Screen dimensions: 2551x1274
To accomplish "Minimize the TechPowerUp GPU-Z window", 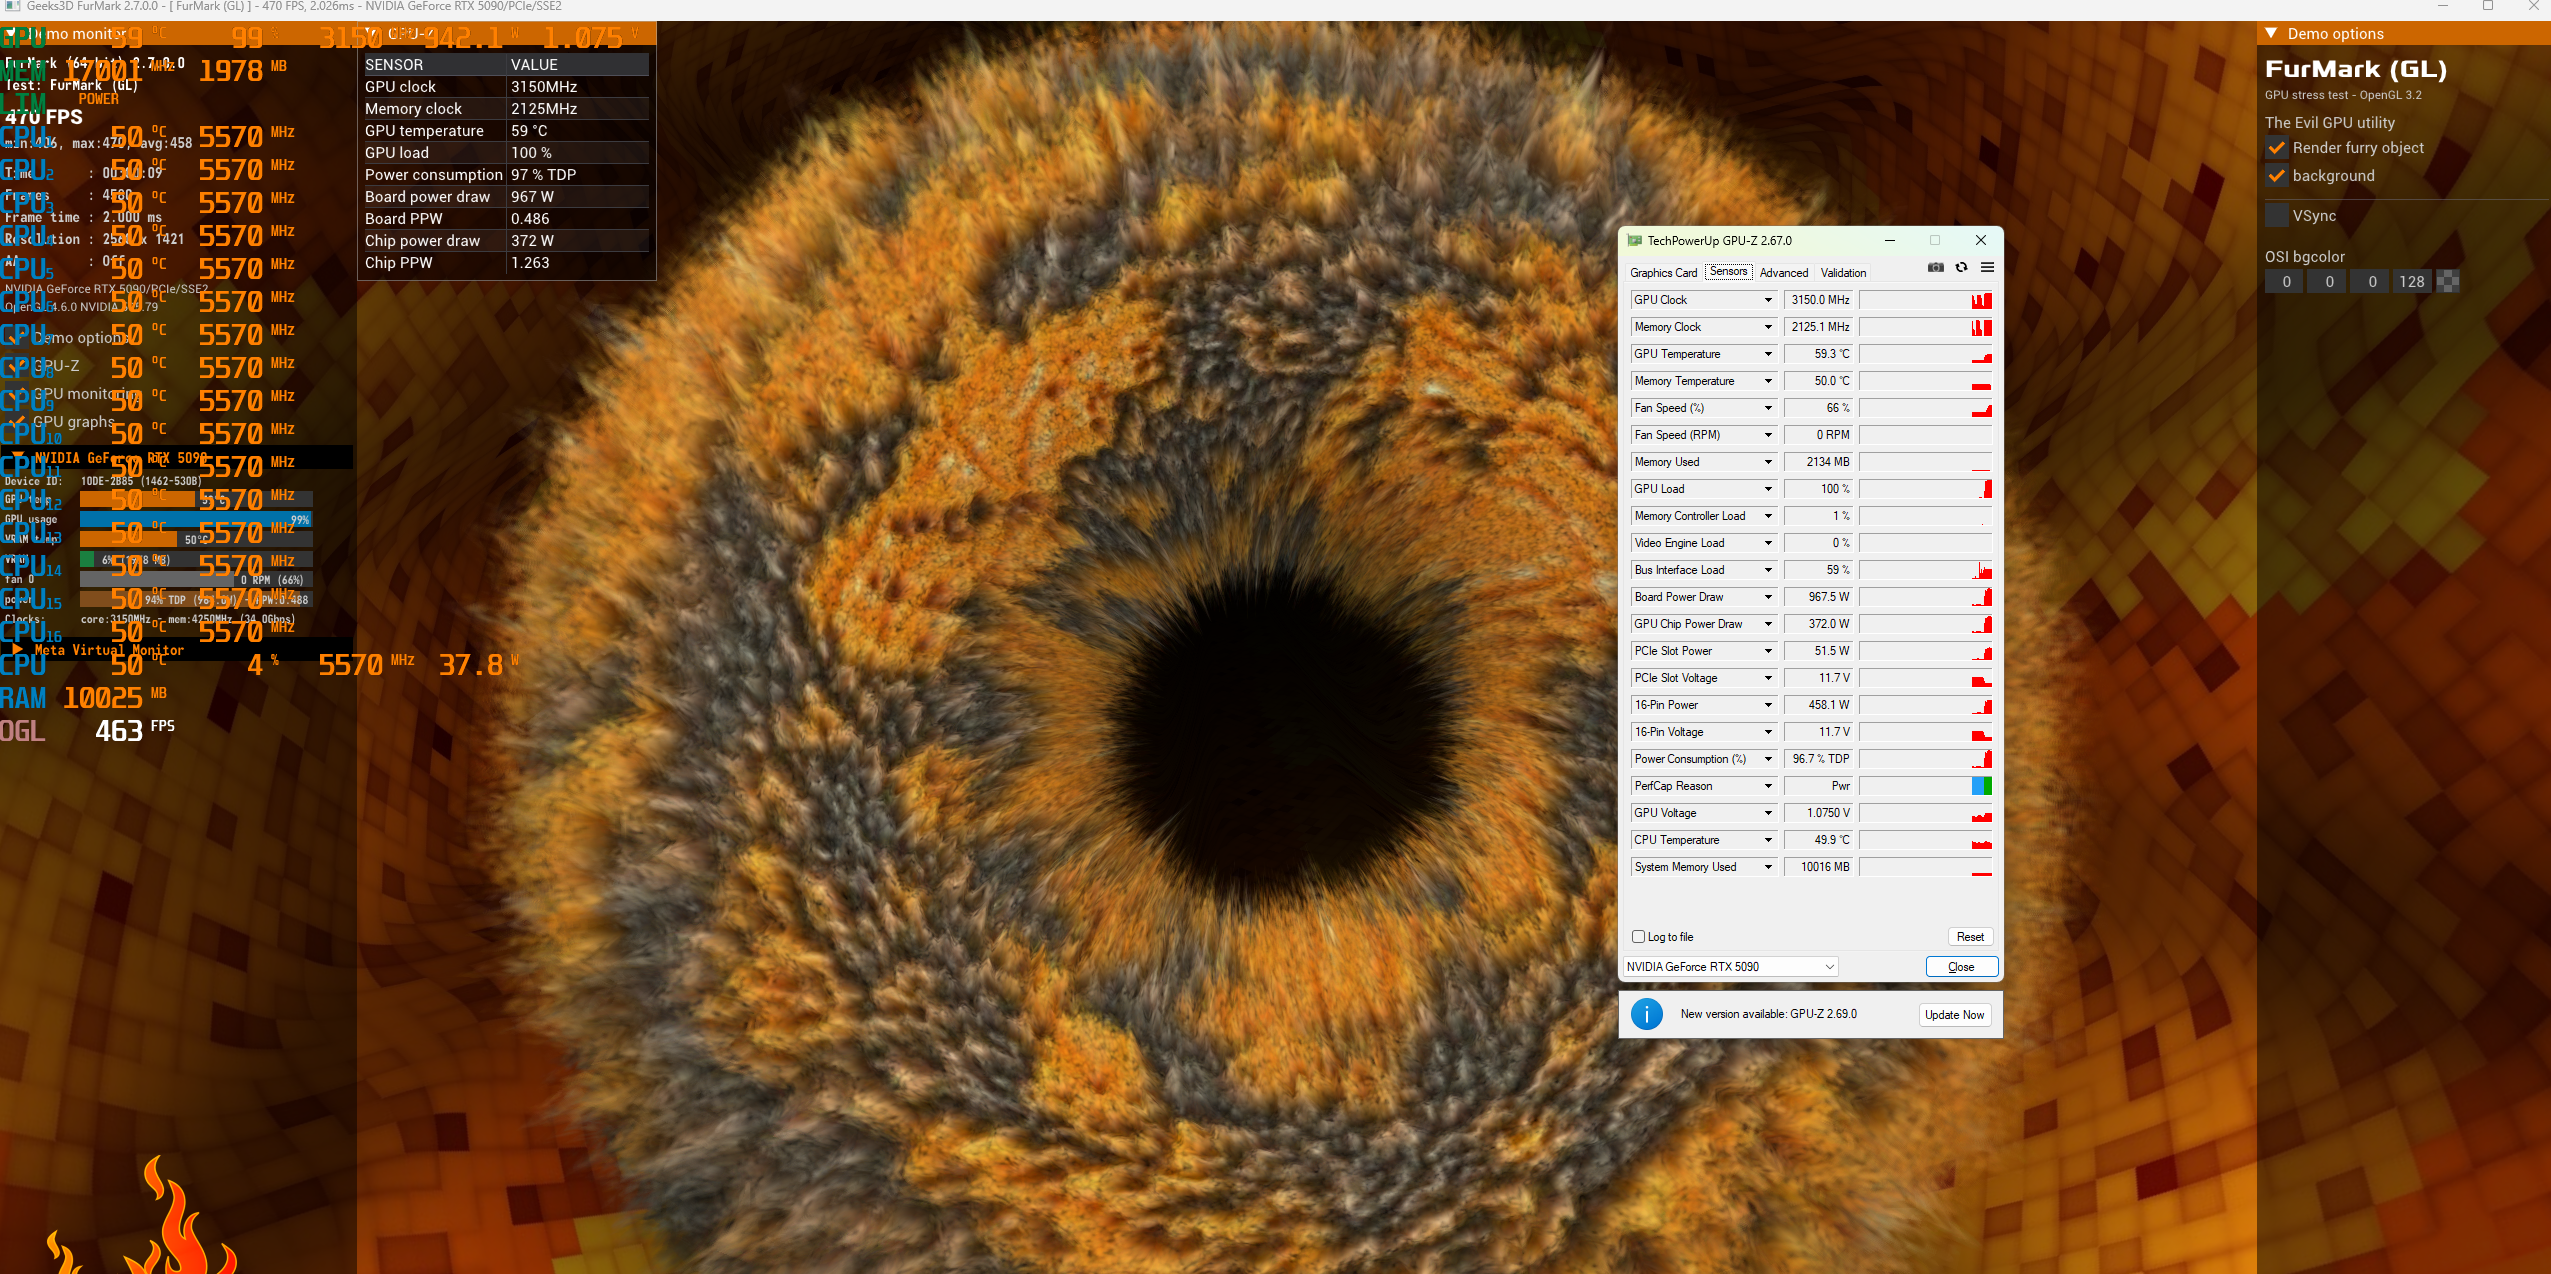I will [1890, 240].
